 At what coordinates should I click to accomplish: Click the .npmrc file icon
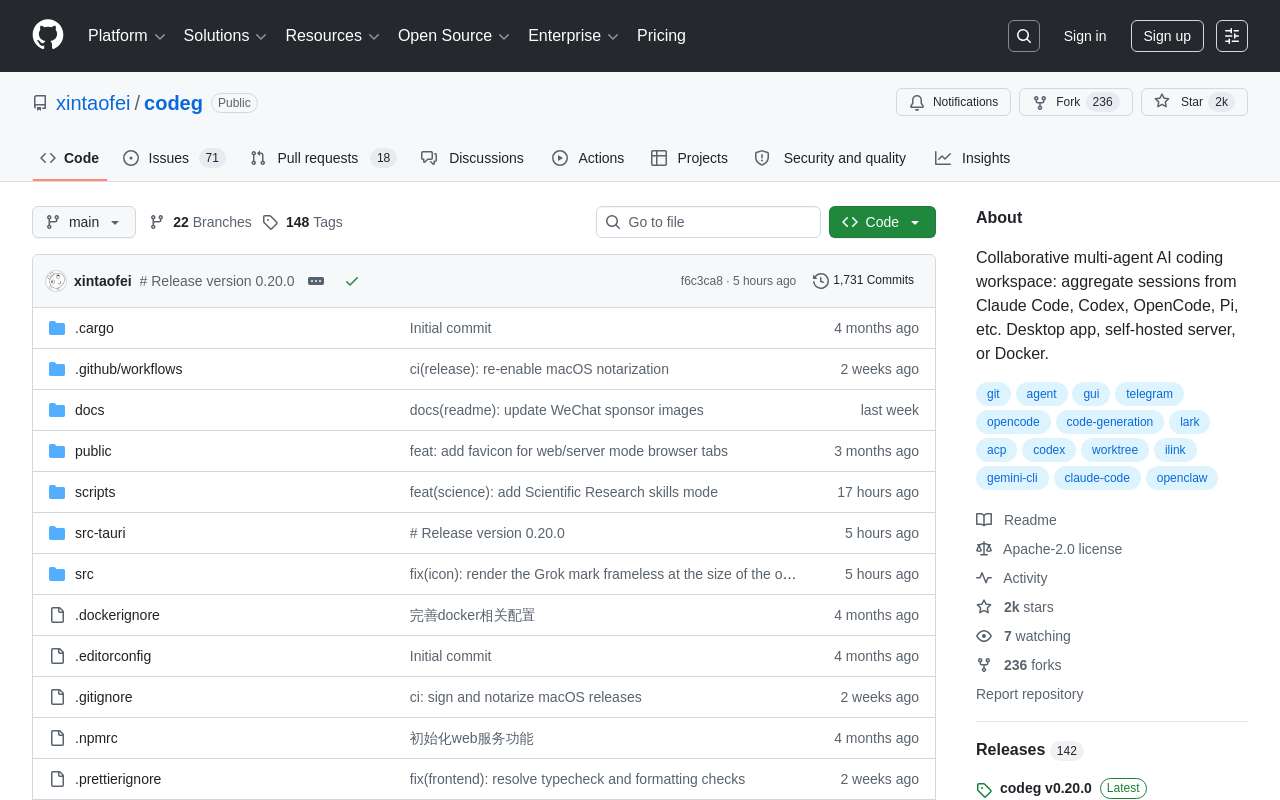coord(57,738)
